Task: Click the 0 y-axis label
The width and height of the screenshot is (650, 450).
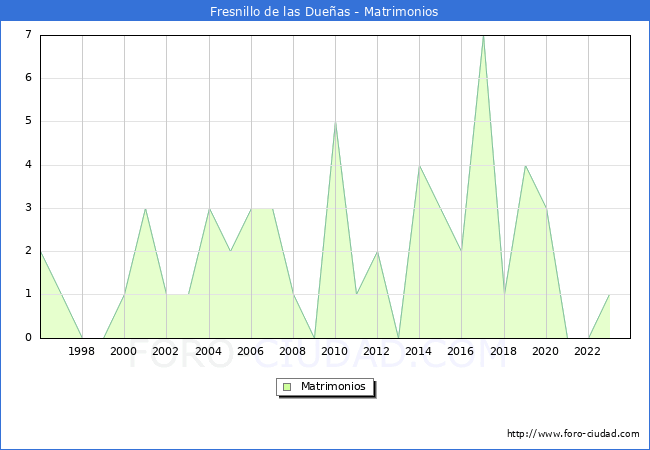Action: tap(28, 338)
